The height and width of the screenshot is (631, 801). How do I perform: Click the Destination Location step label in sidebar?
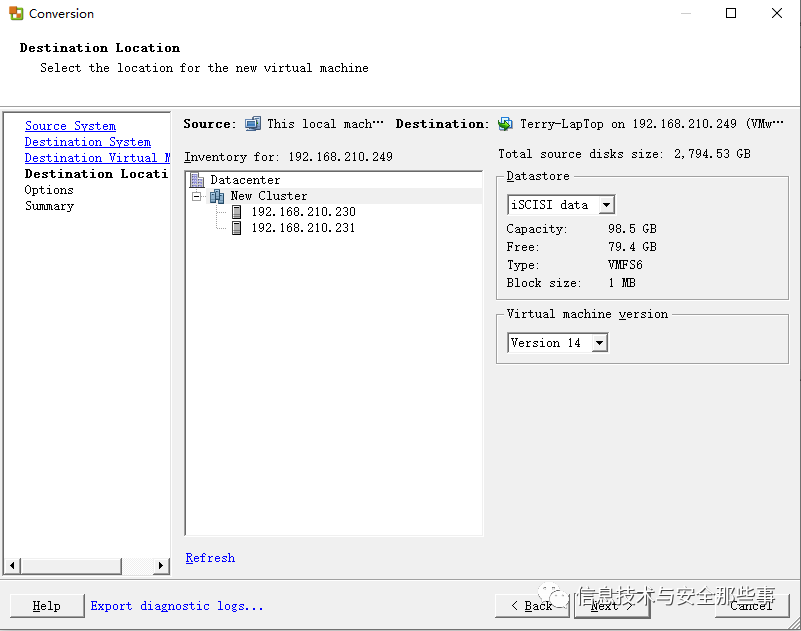coord(96,174)
